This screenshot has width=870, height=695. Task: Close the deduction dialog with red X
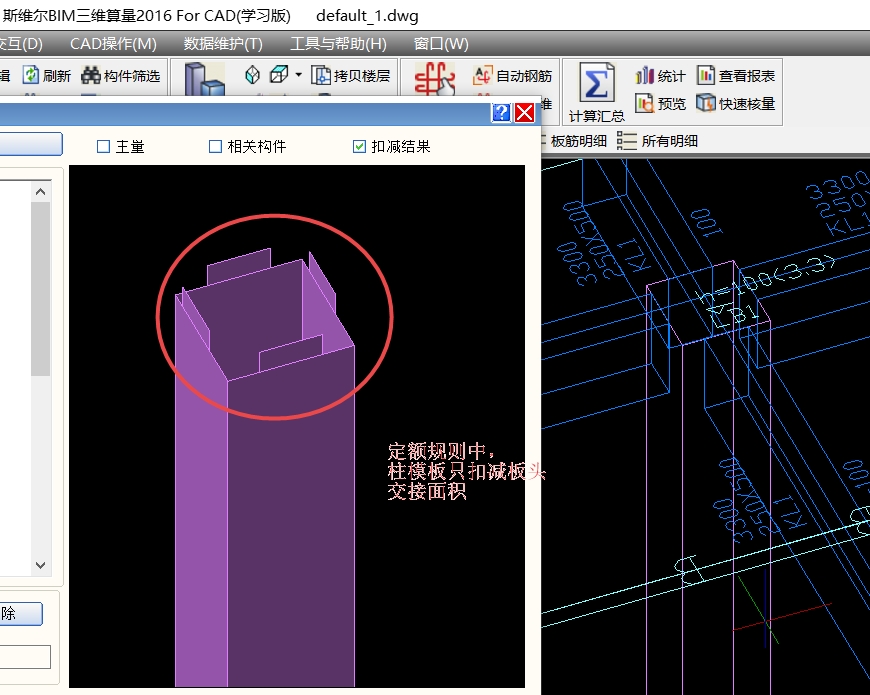tap(524, 113)
